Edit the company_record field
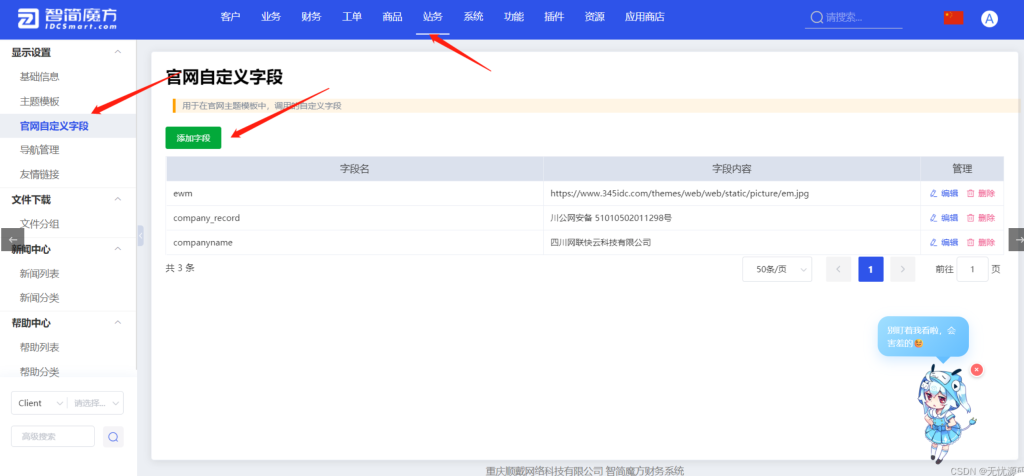Image resolution: width=1024 pixels, height=476 pixels. coord(944,218)
